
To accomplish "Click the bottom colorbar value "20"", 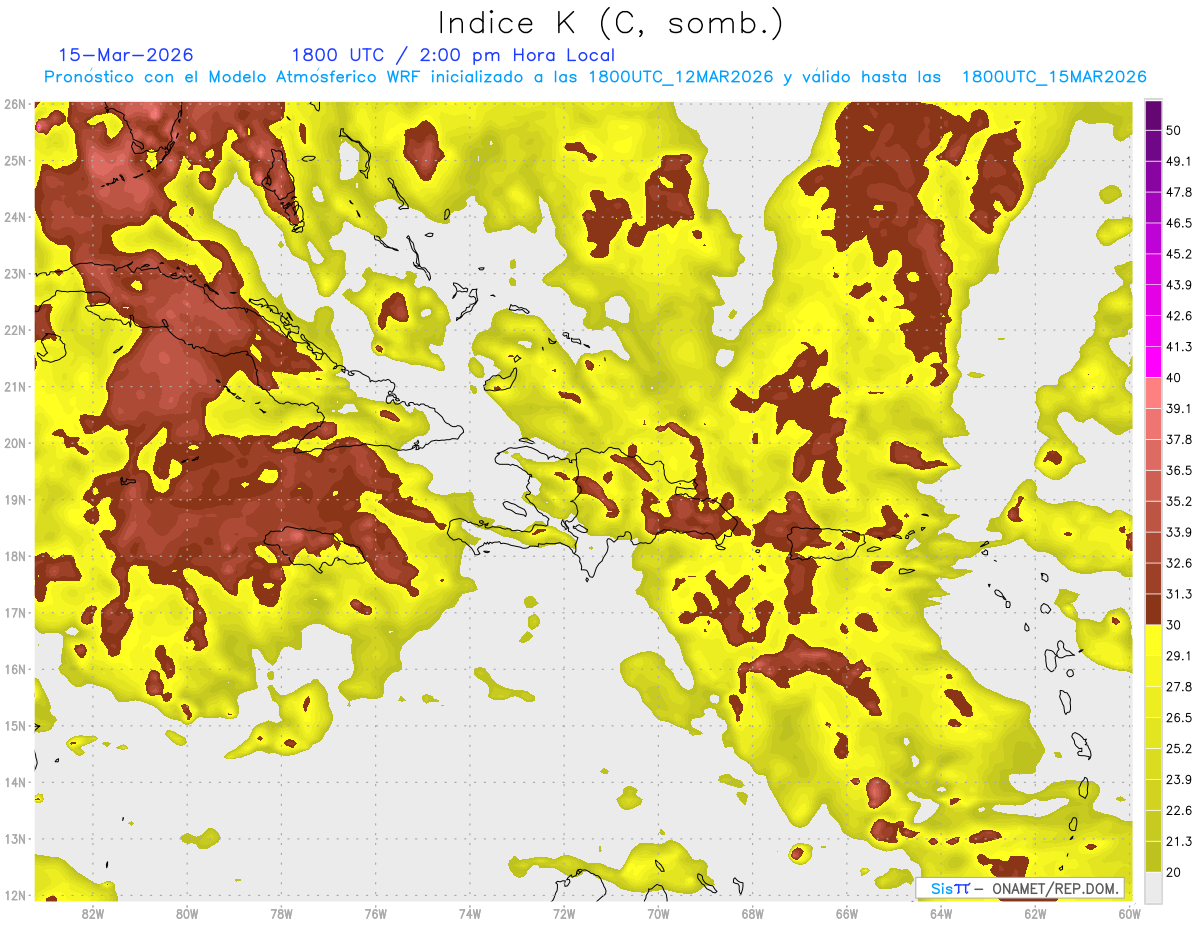I will [x=1174, y=873].
